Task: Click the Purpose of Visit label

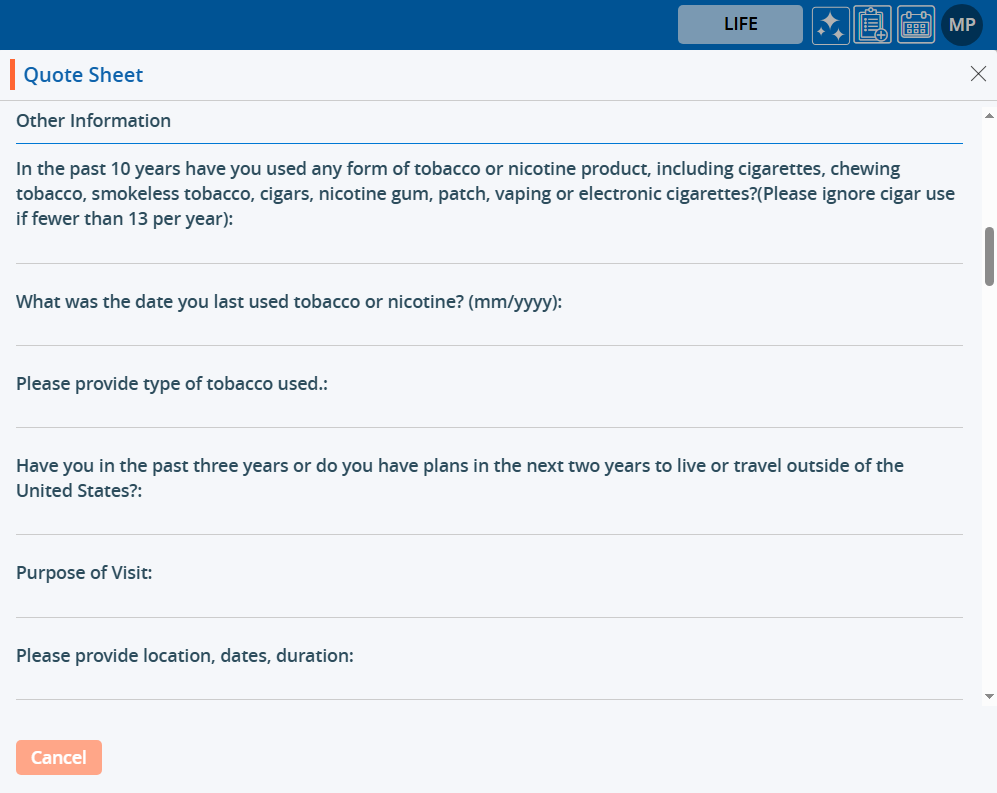Action: point(84,574)
